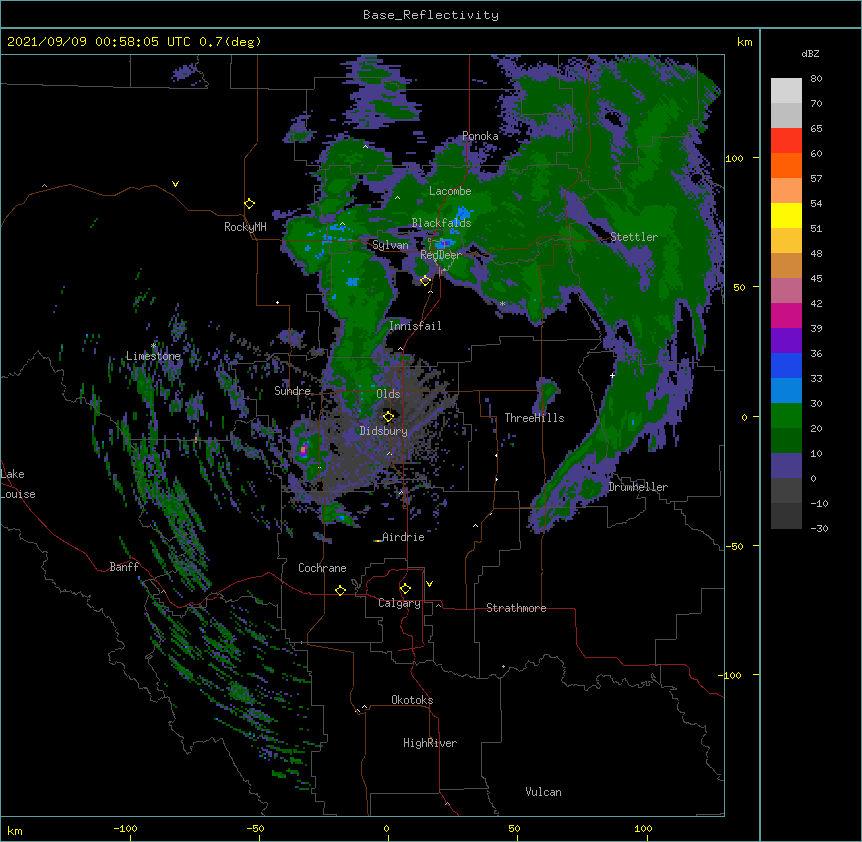862x842 pixels.
Task: Click the 65 dBZ red legend swatch
Action: (786, 140)
